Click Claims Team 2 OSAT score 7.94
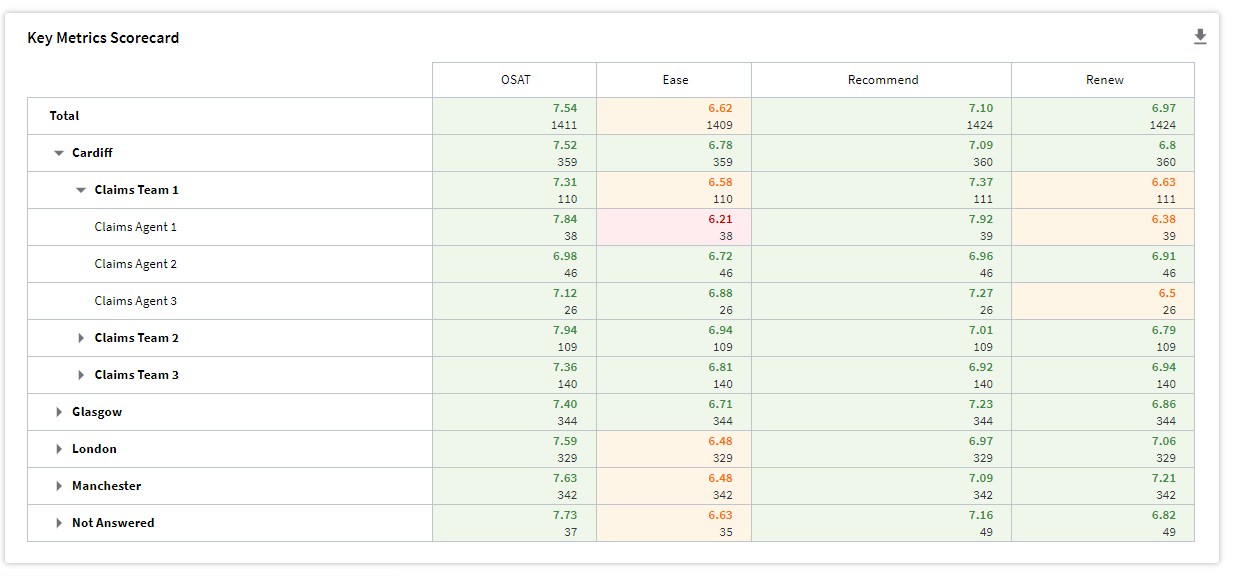This screenshot has width=1233, height=576. coord(565,330)
